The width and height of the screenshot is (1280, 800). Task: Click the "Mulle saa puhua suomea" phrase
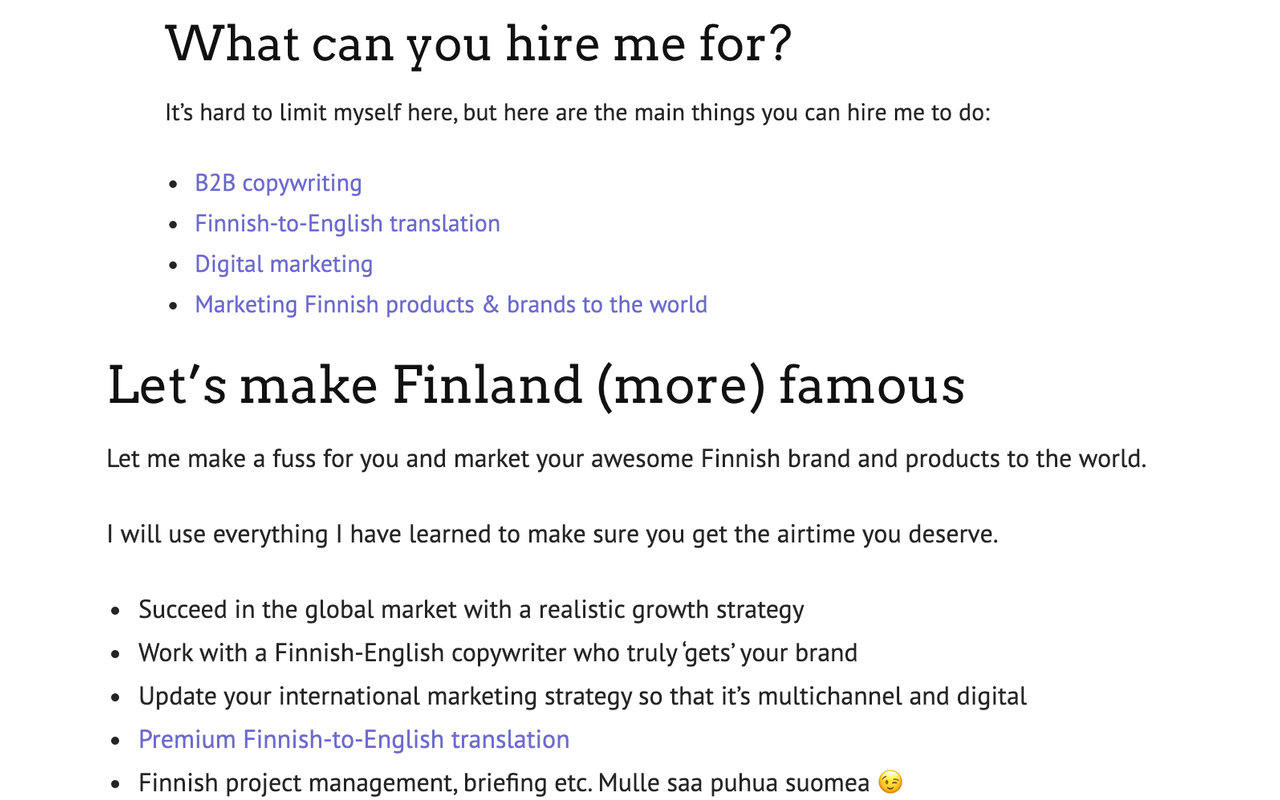734,783
